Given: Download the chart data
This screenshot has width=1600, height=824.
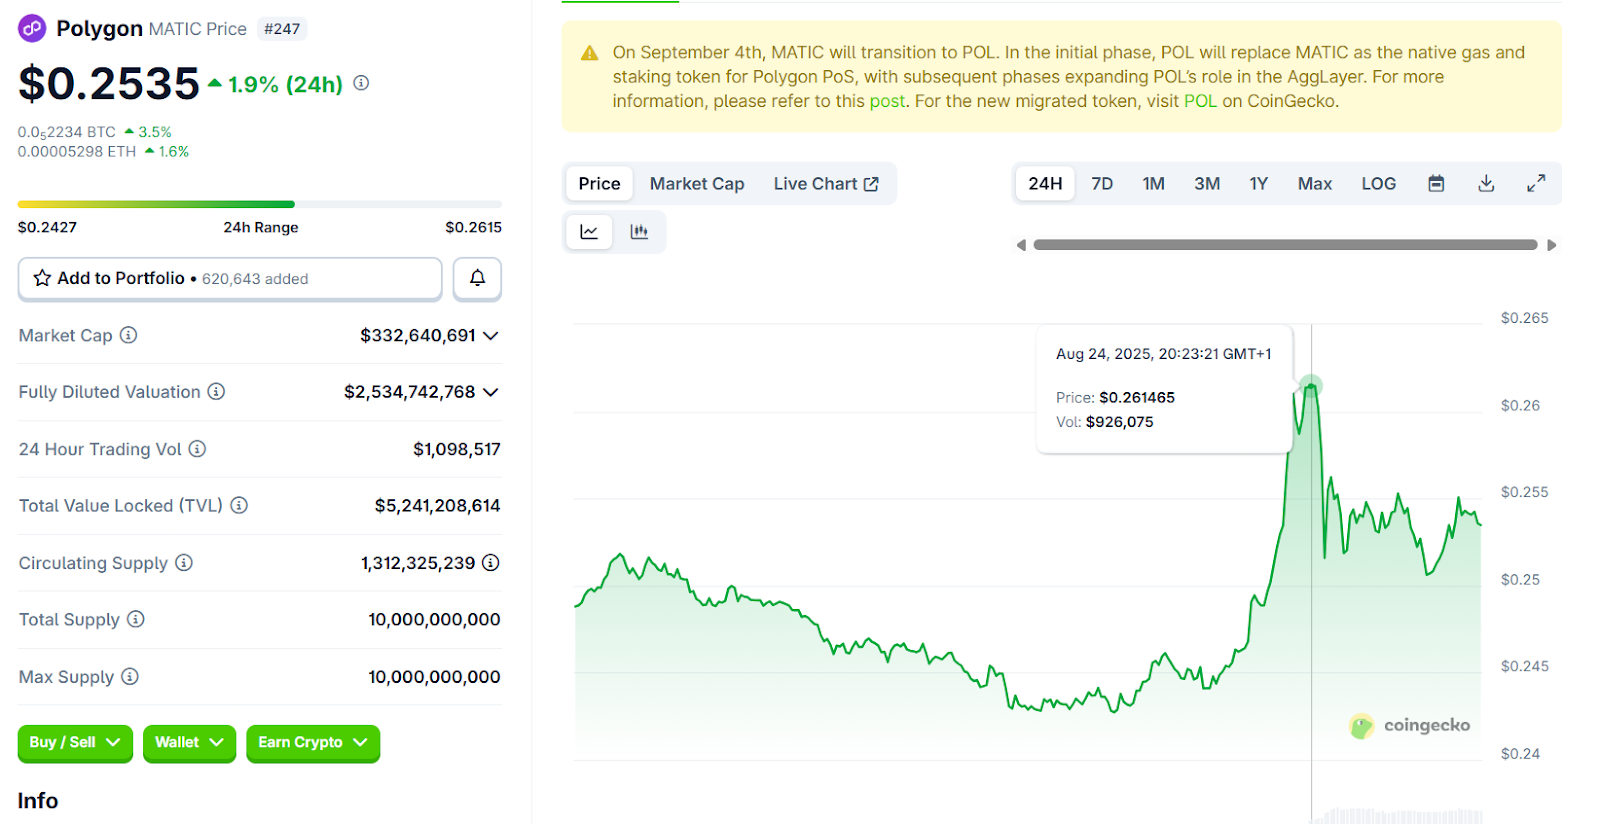Looking at the screenshot, I should click(1486, 184).
